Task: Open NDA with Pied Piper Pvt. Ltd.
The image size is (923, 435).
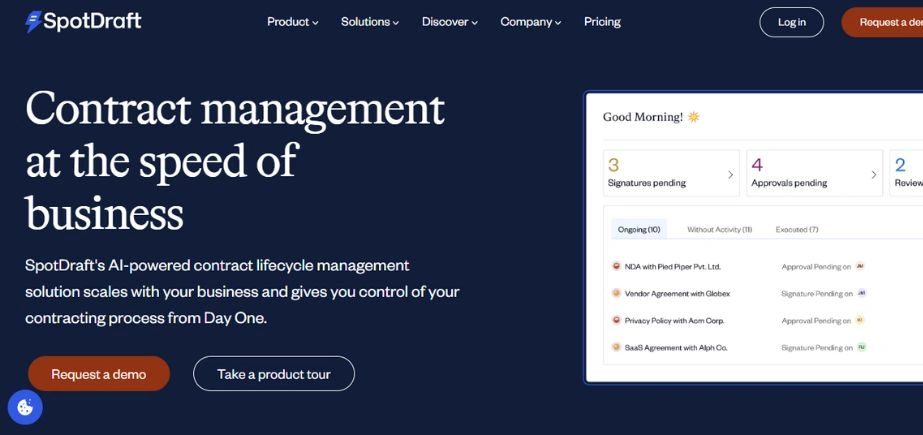Action: pyautogui.click(x=672, y=267)
